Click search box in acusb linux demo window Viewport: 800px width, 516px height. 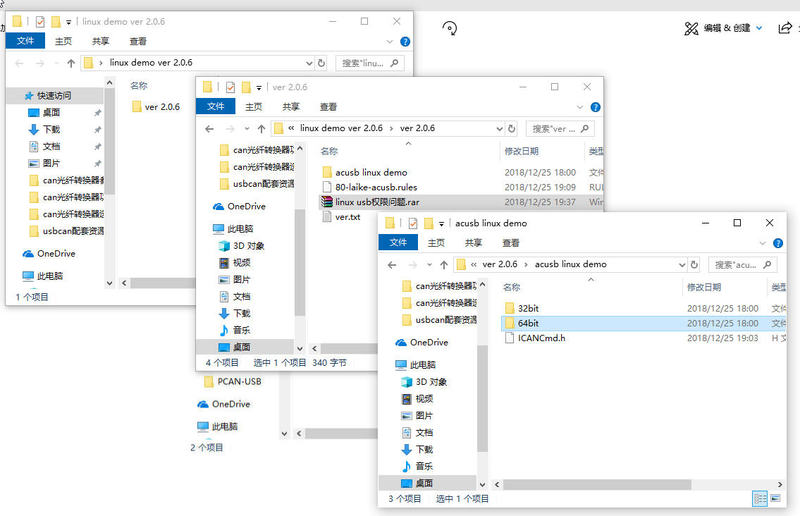743,265
